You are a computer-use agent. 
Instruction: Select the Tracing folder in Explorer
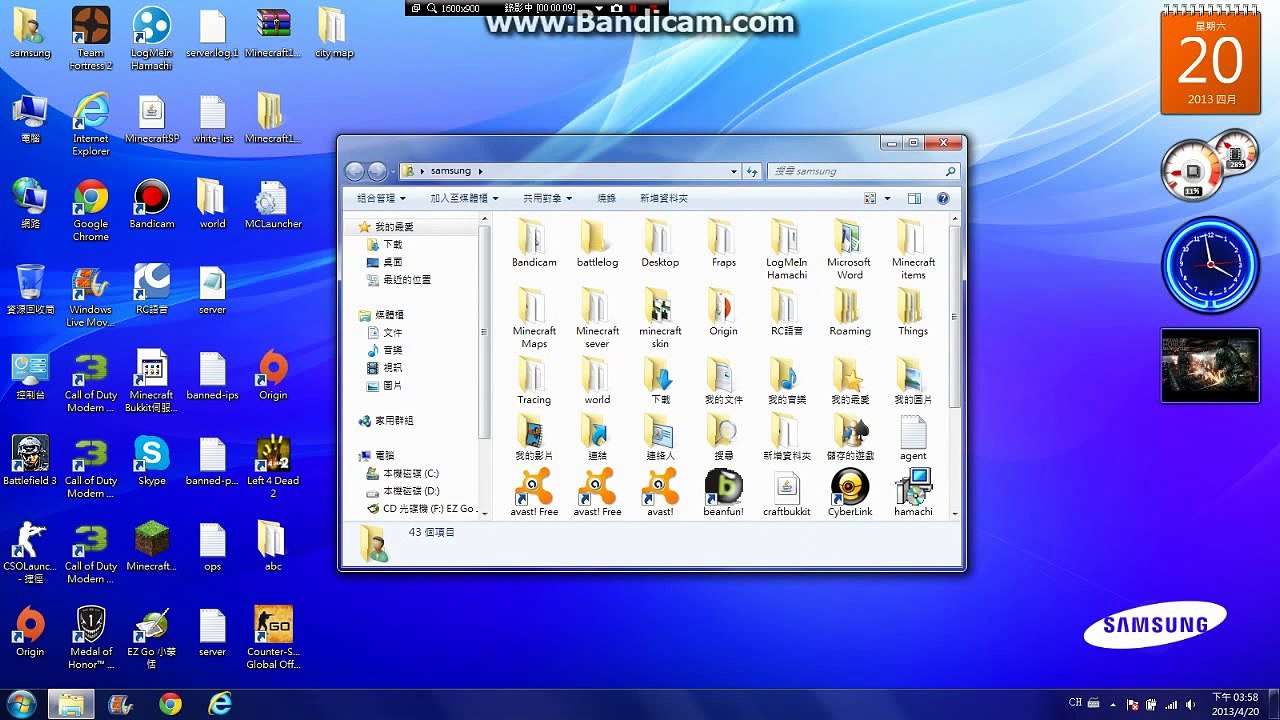click(534, 381)
